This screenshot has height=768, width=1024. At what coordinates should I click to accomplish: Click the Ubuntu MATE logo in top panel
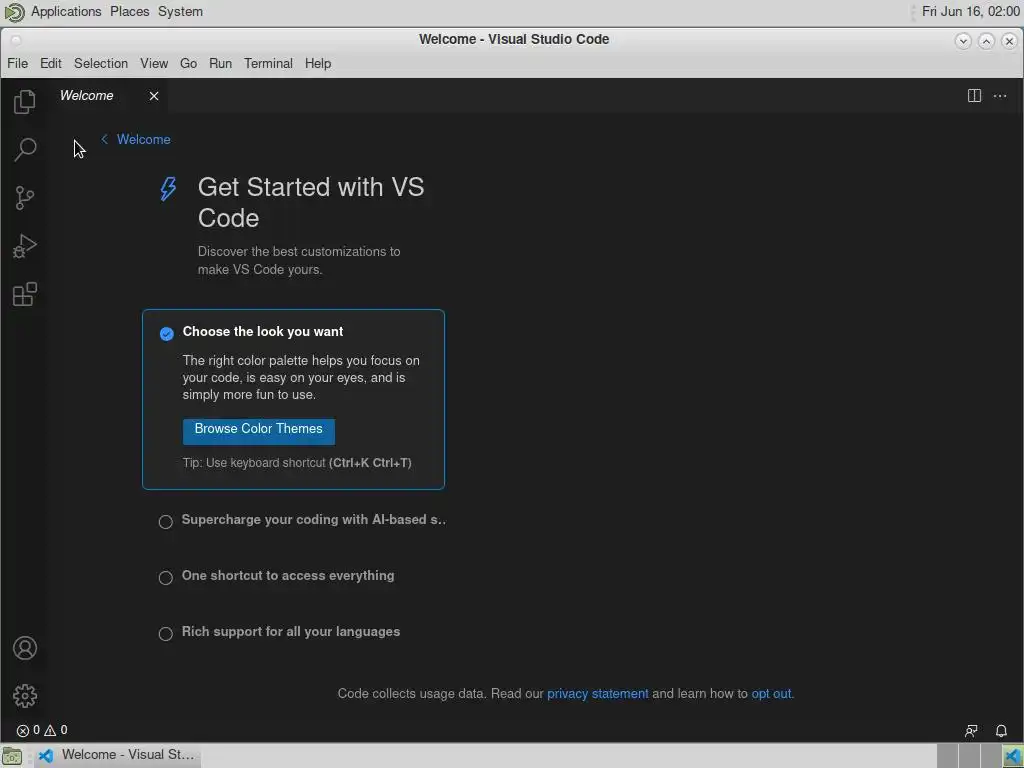pyautogui.click(x=14, y=12)
